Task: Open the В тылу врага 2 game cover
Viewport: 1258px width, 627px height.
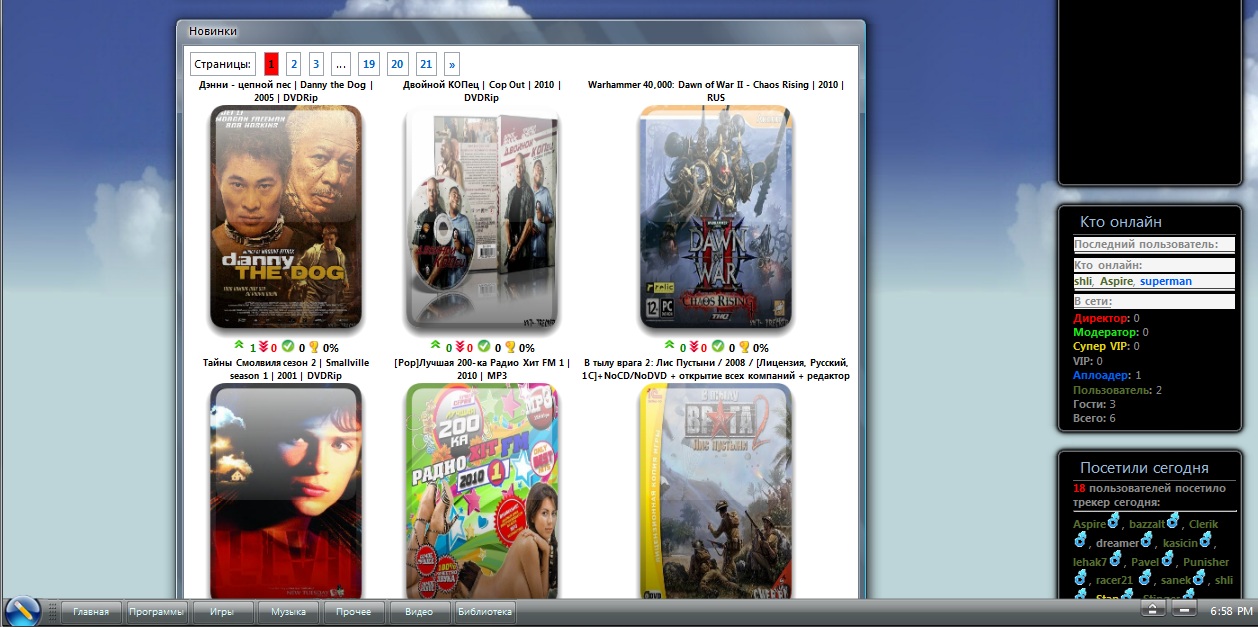Action: (716, 491)
